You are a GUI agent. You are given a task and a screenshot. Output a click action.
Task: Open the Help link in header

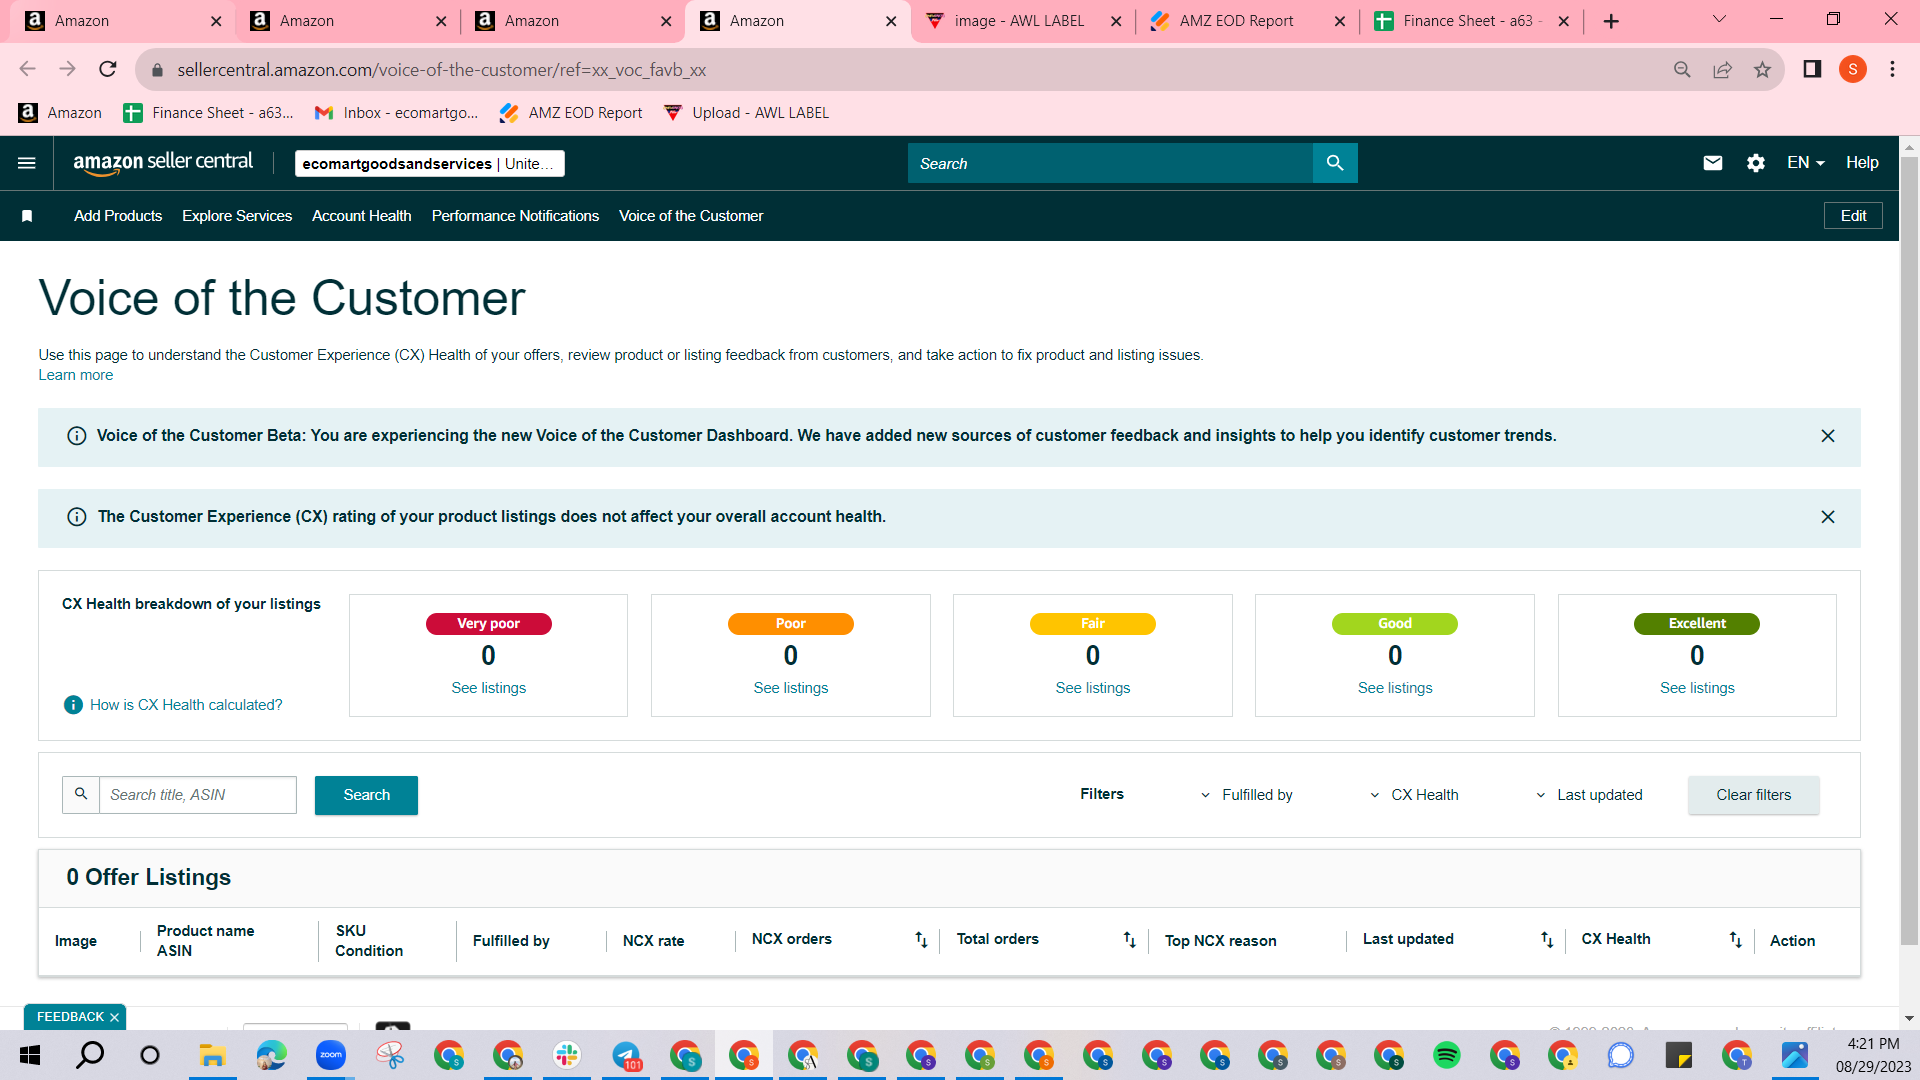1862,163
